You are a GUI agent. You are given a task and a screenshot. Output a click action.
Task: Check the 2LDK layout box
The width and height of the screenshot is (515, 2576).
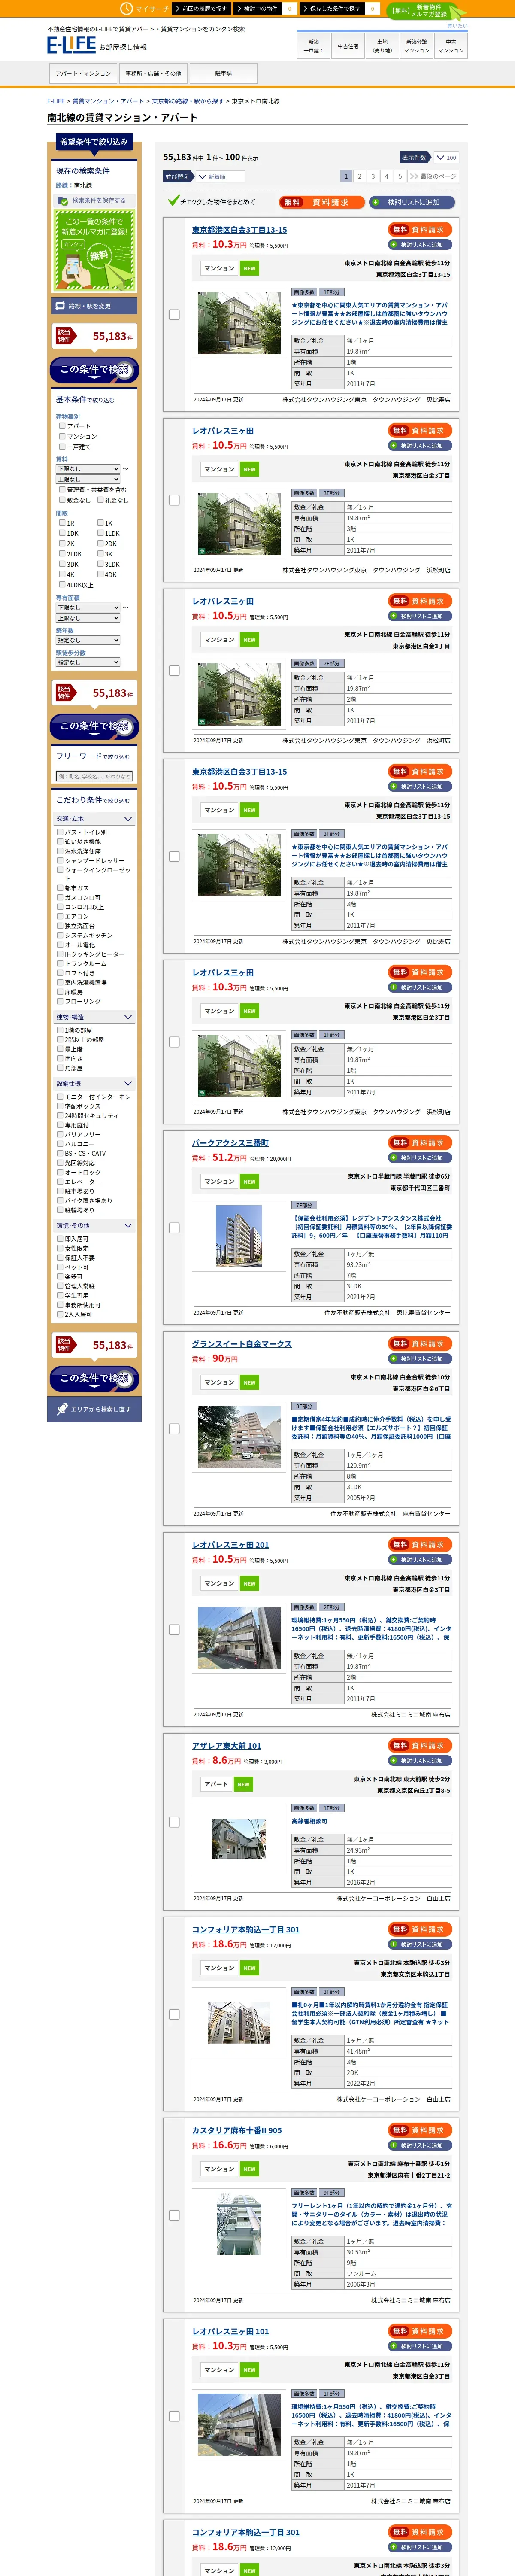point(62,553)
